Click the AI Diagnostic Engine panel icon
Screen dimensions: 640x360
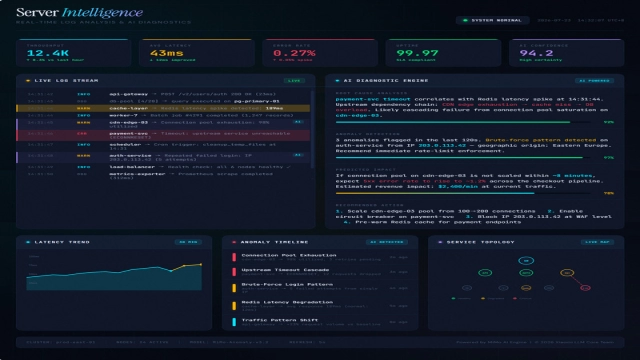[x=337, y=81]
